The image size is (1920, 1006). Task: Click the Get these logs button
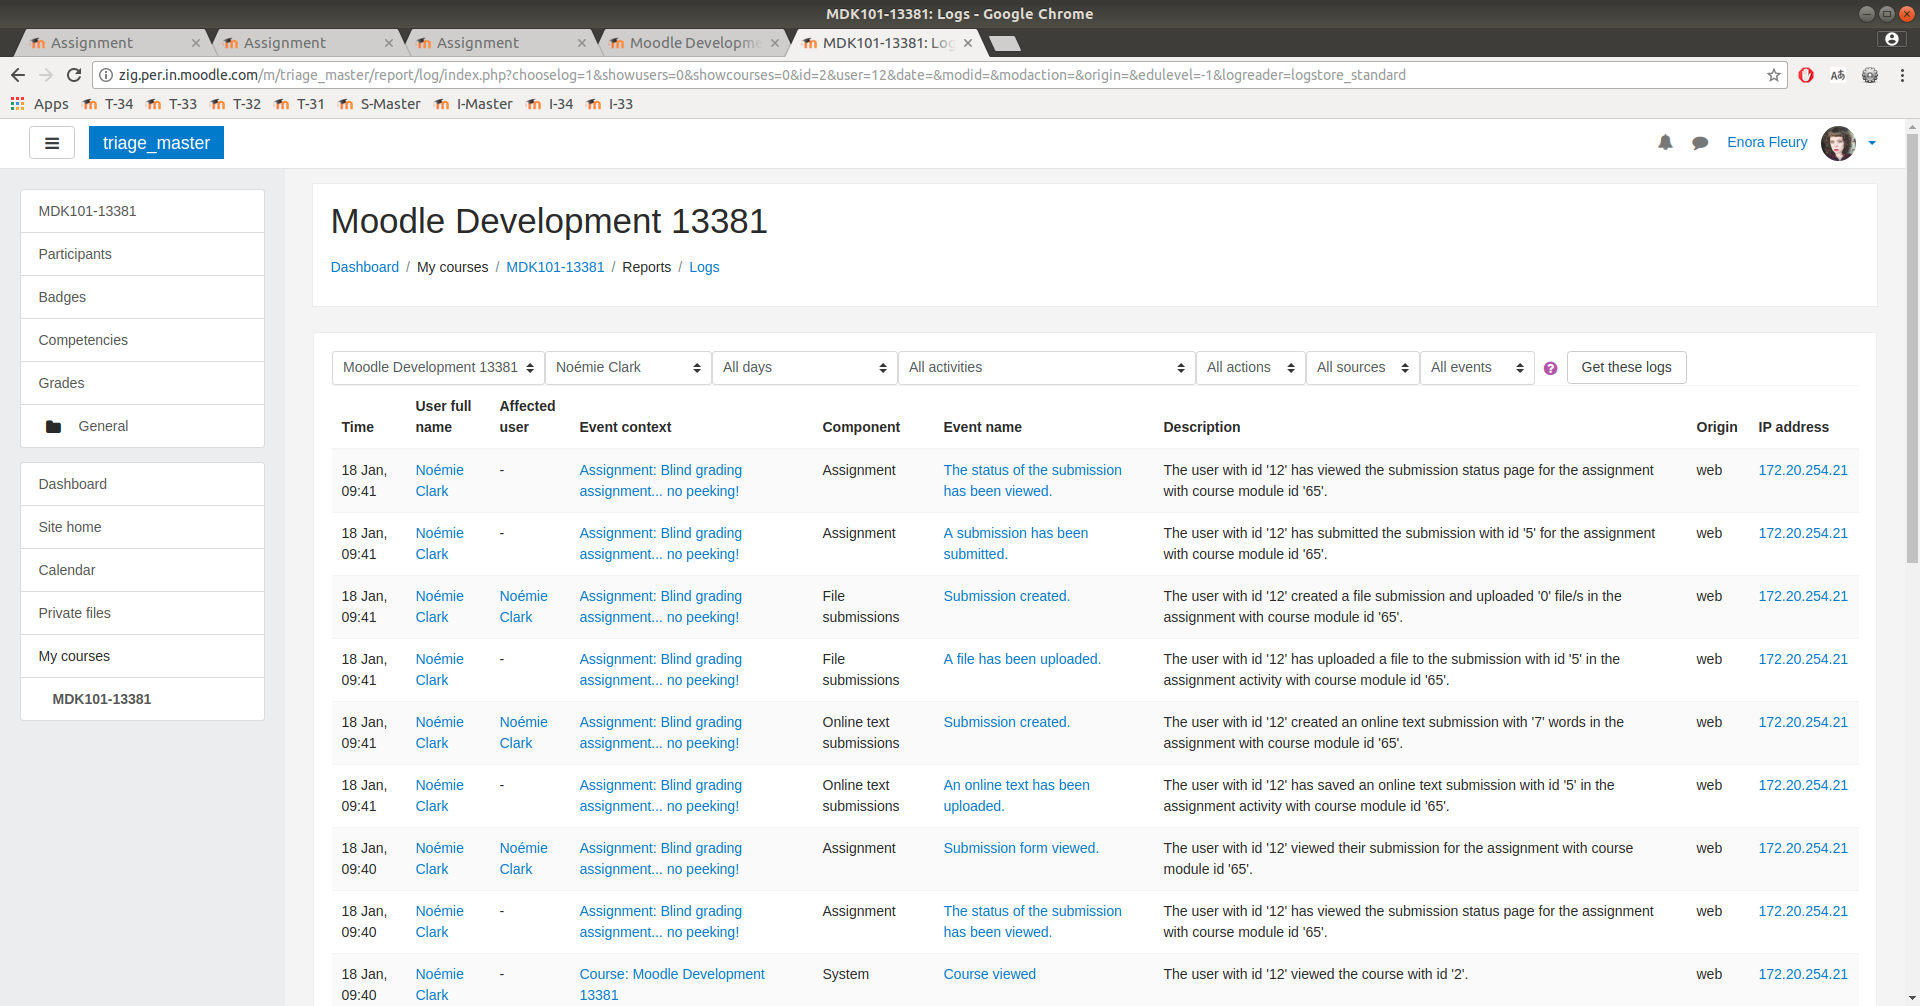point(1626,368)
